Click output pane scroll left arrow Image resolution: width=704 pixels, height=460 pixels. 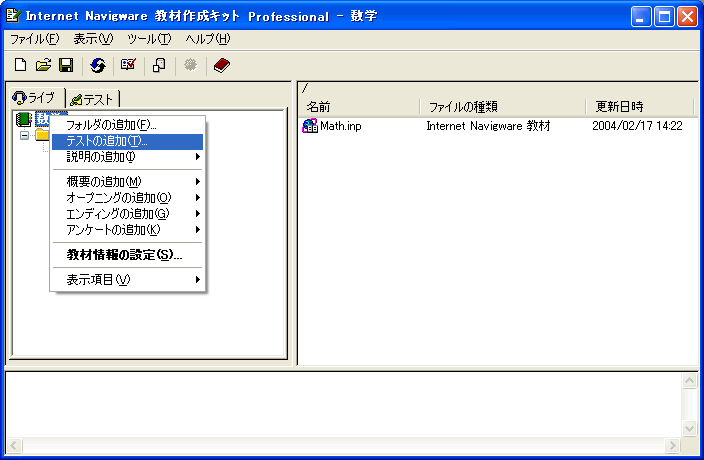(x=14, y=445)
